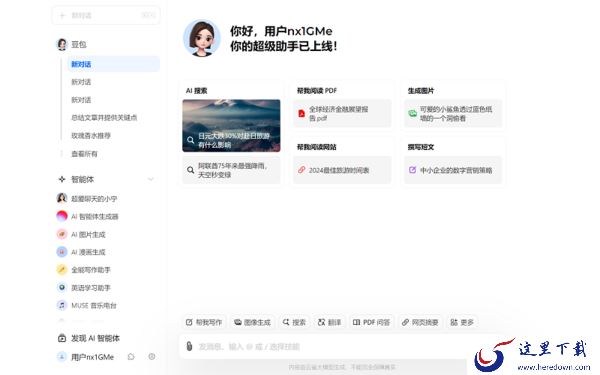The height and width of the screenshot is (375, 600).
Task: Select 阿联酋75年来最强降雨 search suggestion
Action: coord(231,170)
